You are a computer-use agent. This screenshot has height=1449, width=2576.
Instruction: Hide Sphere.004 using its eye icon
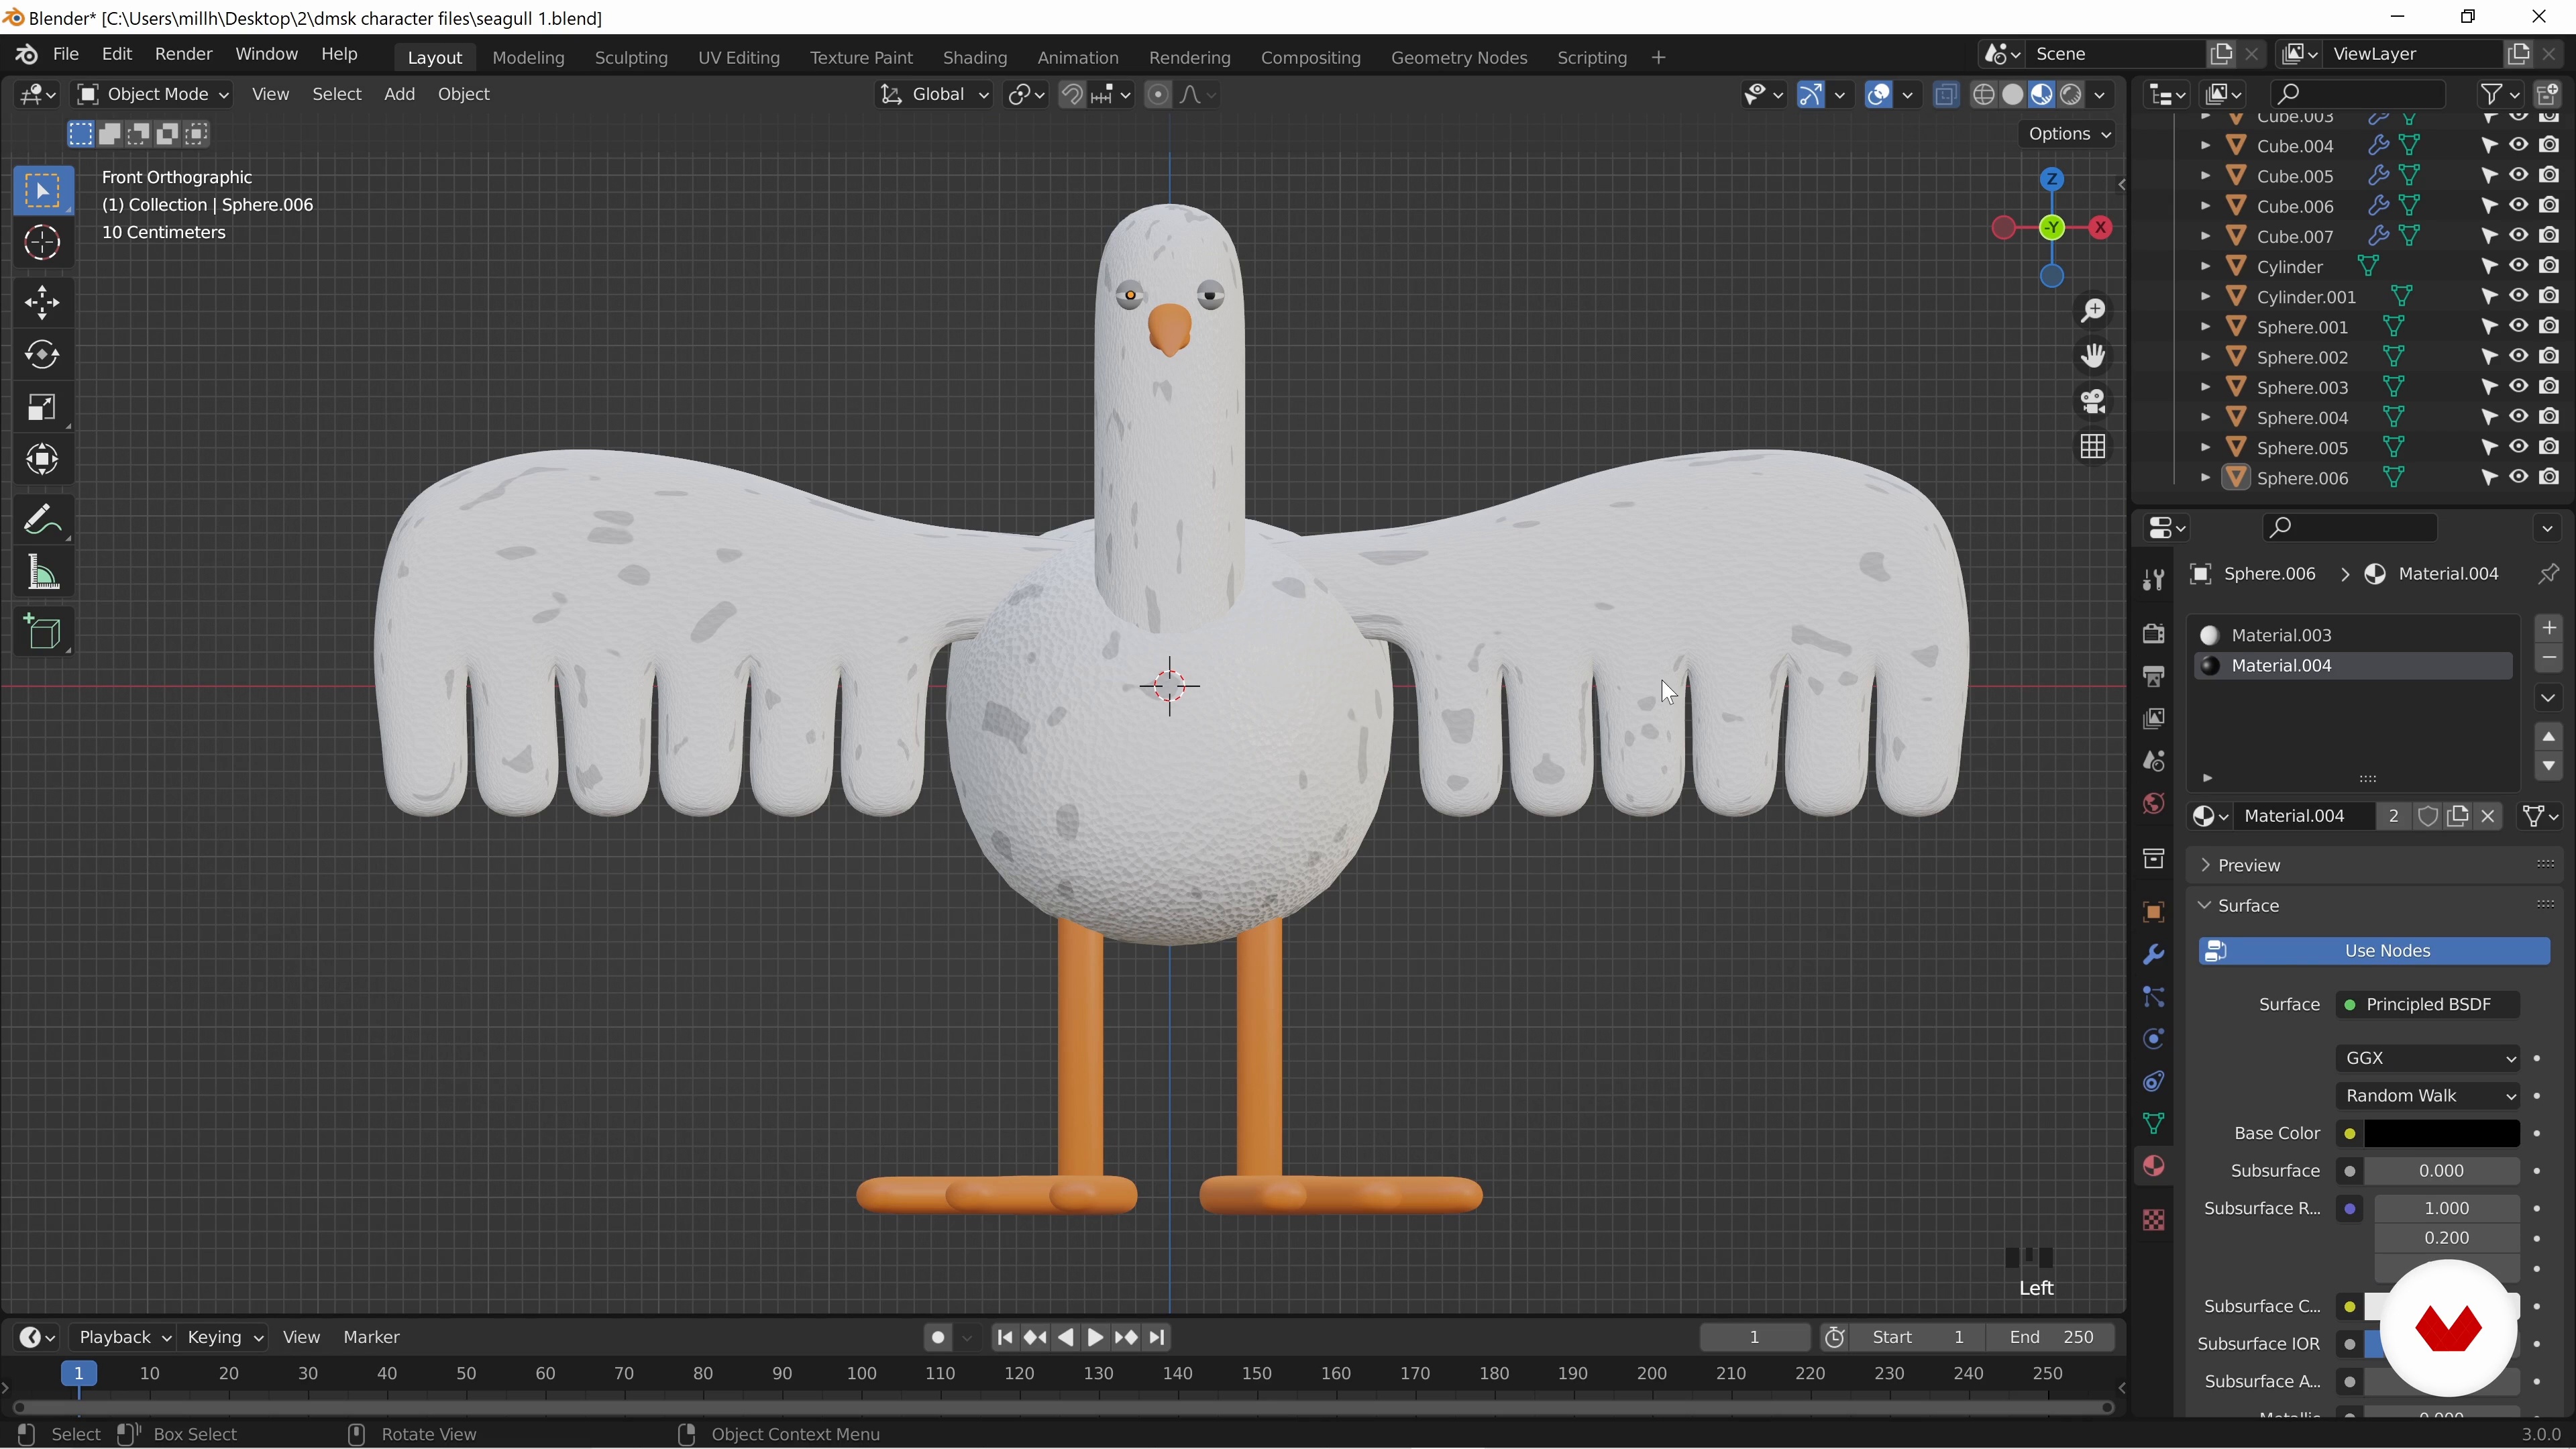pos(2518,417)
